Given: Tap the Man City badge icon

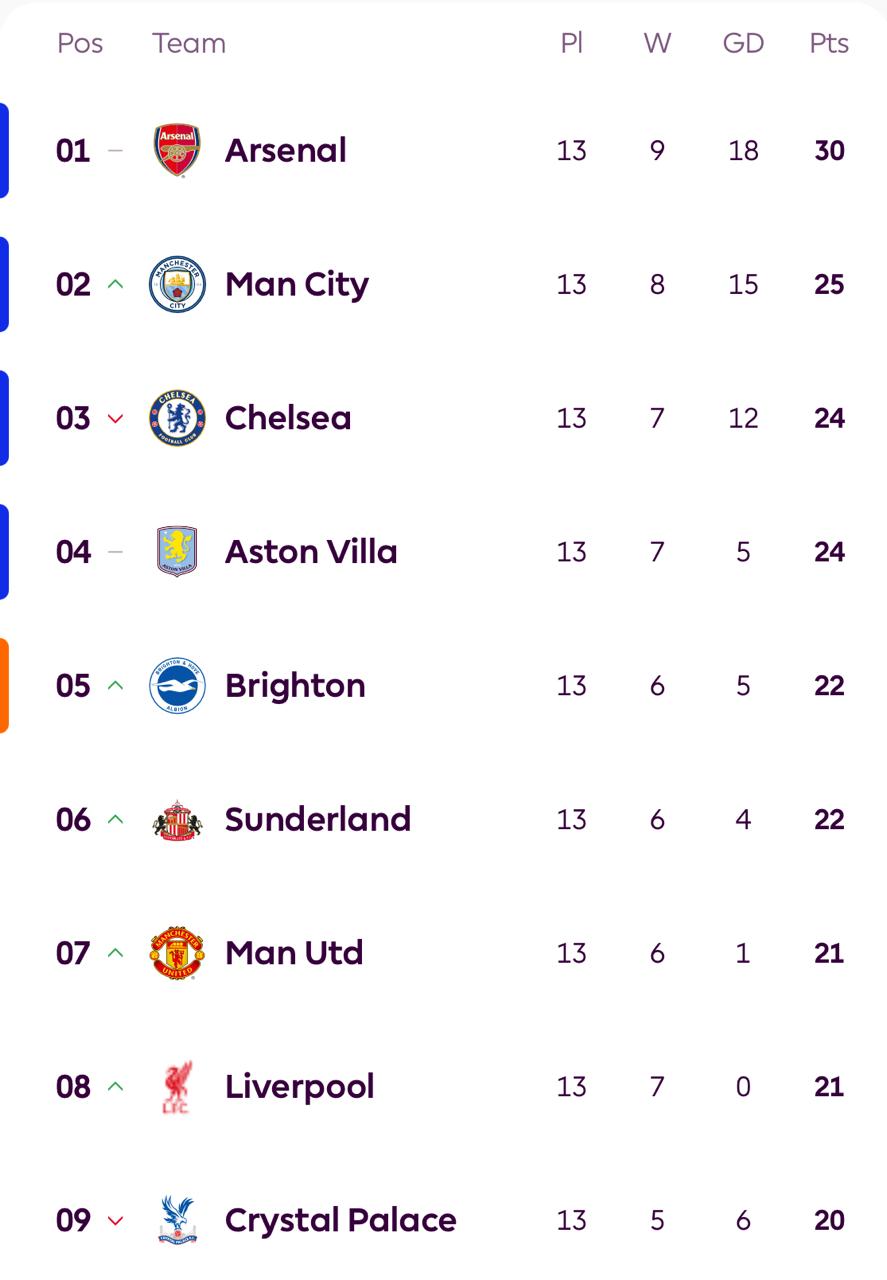Looking at the screenshot, I should pos(177,285).
